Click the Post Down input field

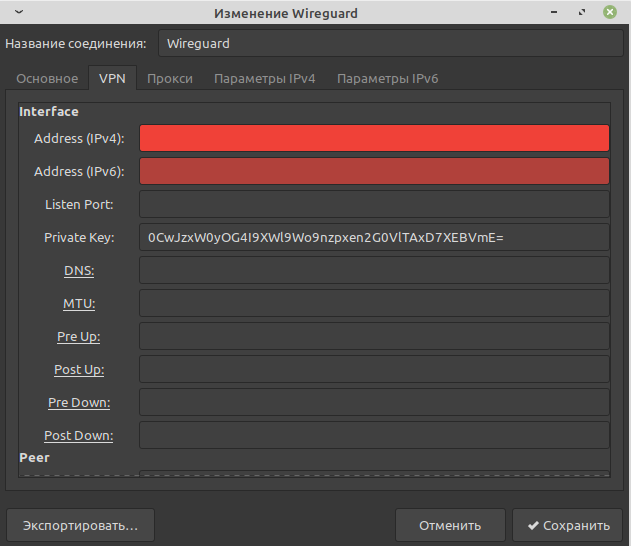point(374,435)
